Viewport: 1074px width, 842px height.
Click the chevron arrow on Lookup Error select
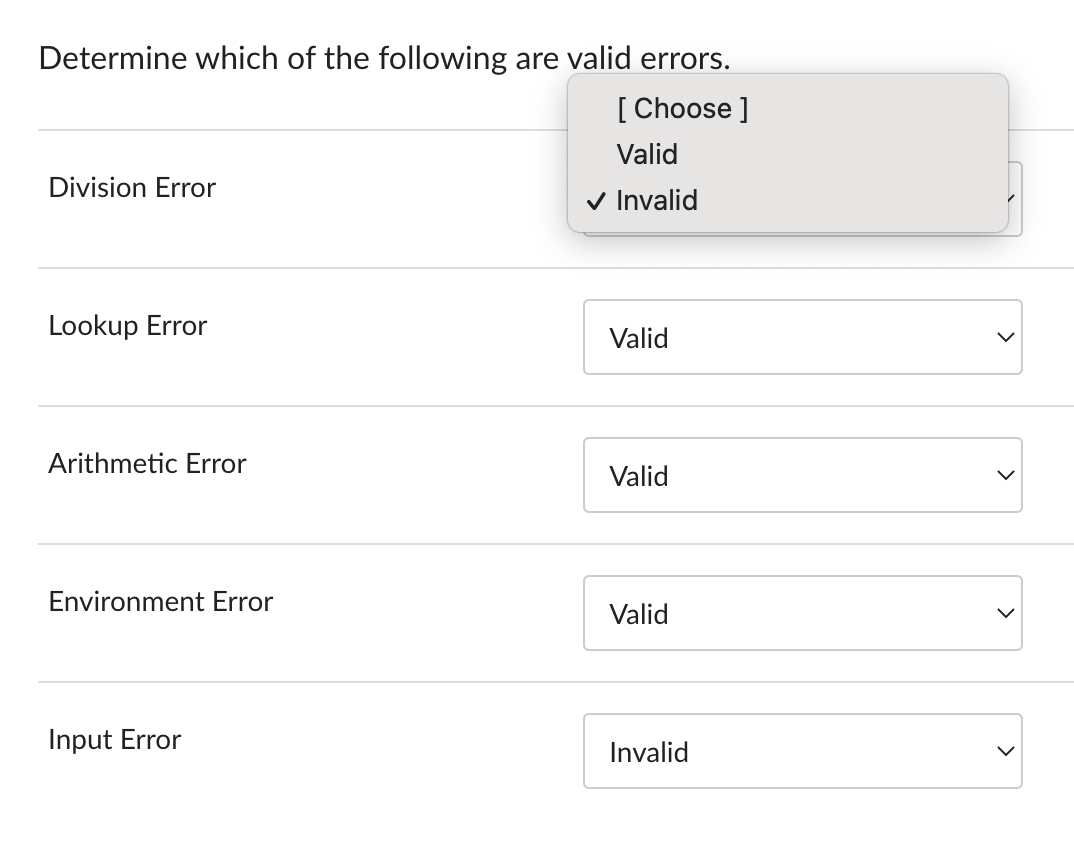(1005, 337)
